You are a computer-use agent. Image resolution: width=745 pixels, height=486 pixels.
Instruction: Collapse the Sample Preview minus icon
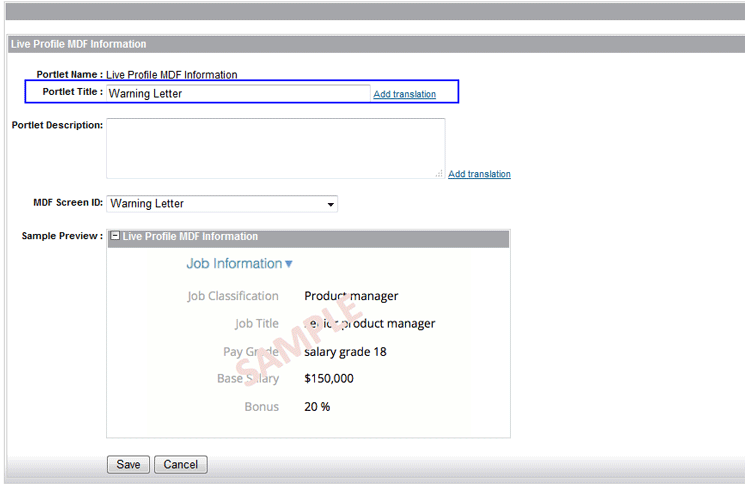(x=115, y=237)
